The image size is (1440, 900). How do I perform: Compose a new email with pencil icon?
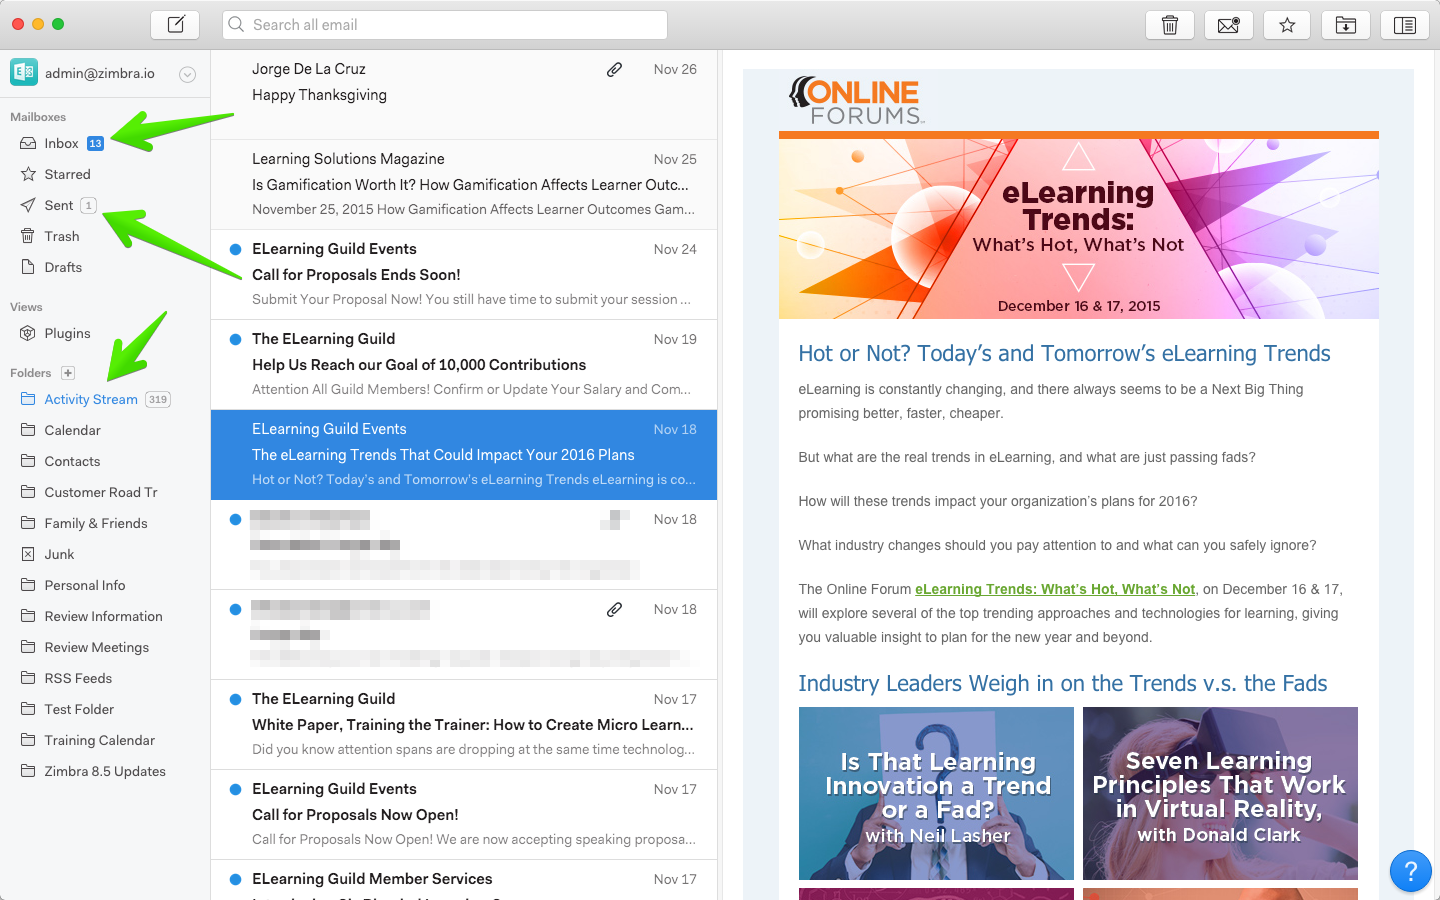pyautogui.click(x=175, y=25)
